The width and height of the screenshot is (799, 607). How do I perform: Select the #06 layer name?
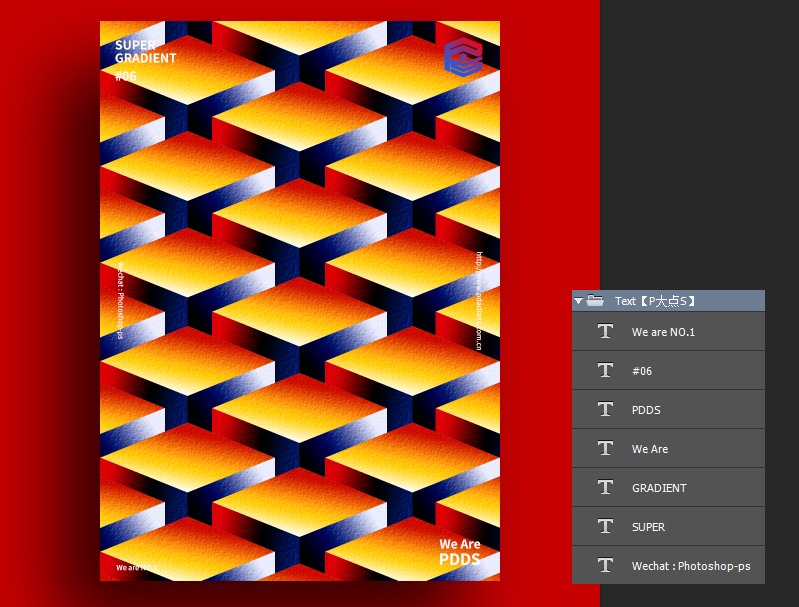click(642, 371)
